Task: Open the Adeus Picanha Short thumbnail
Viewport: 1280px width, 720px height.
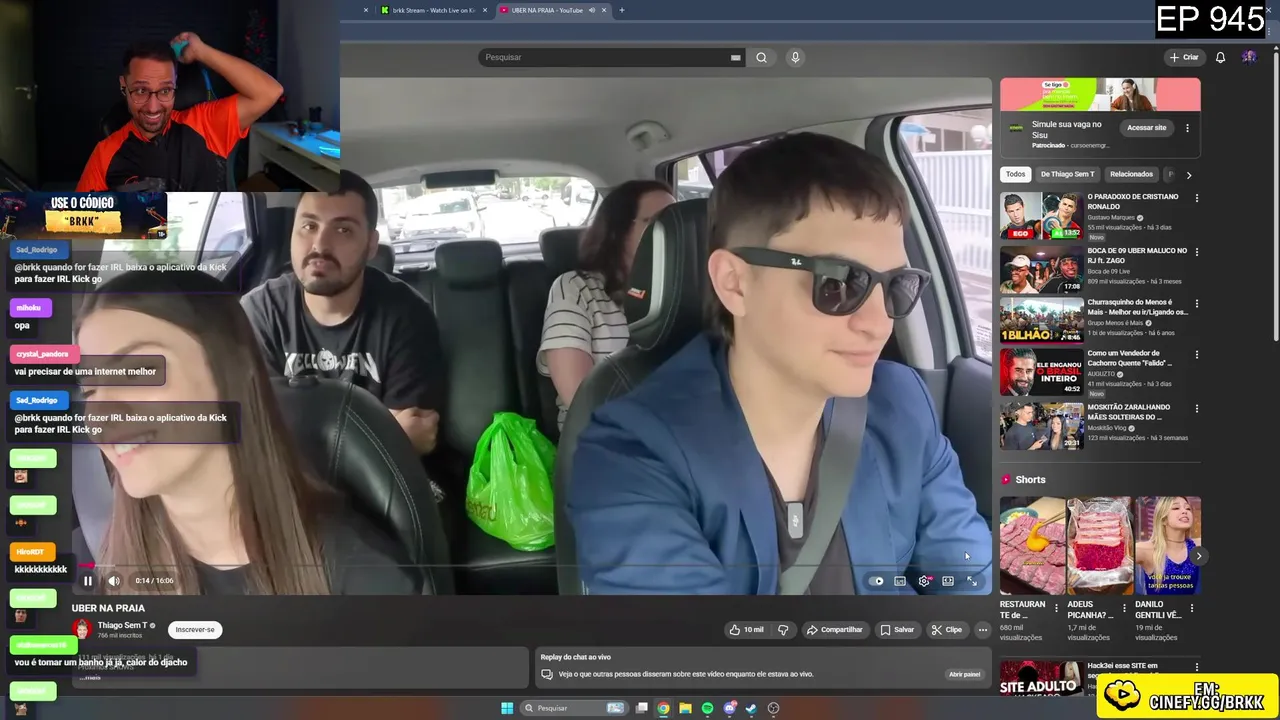Action: pos(1100,546)
